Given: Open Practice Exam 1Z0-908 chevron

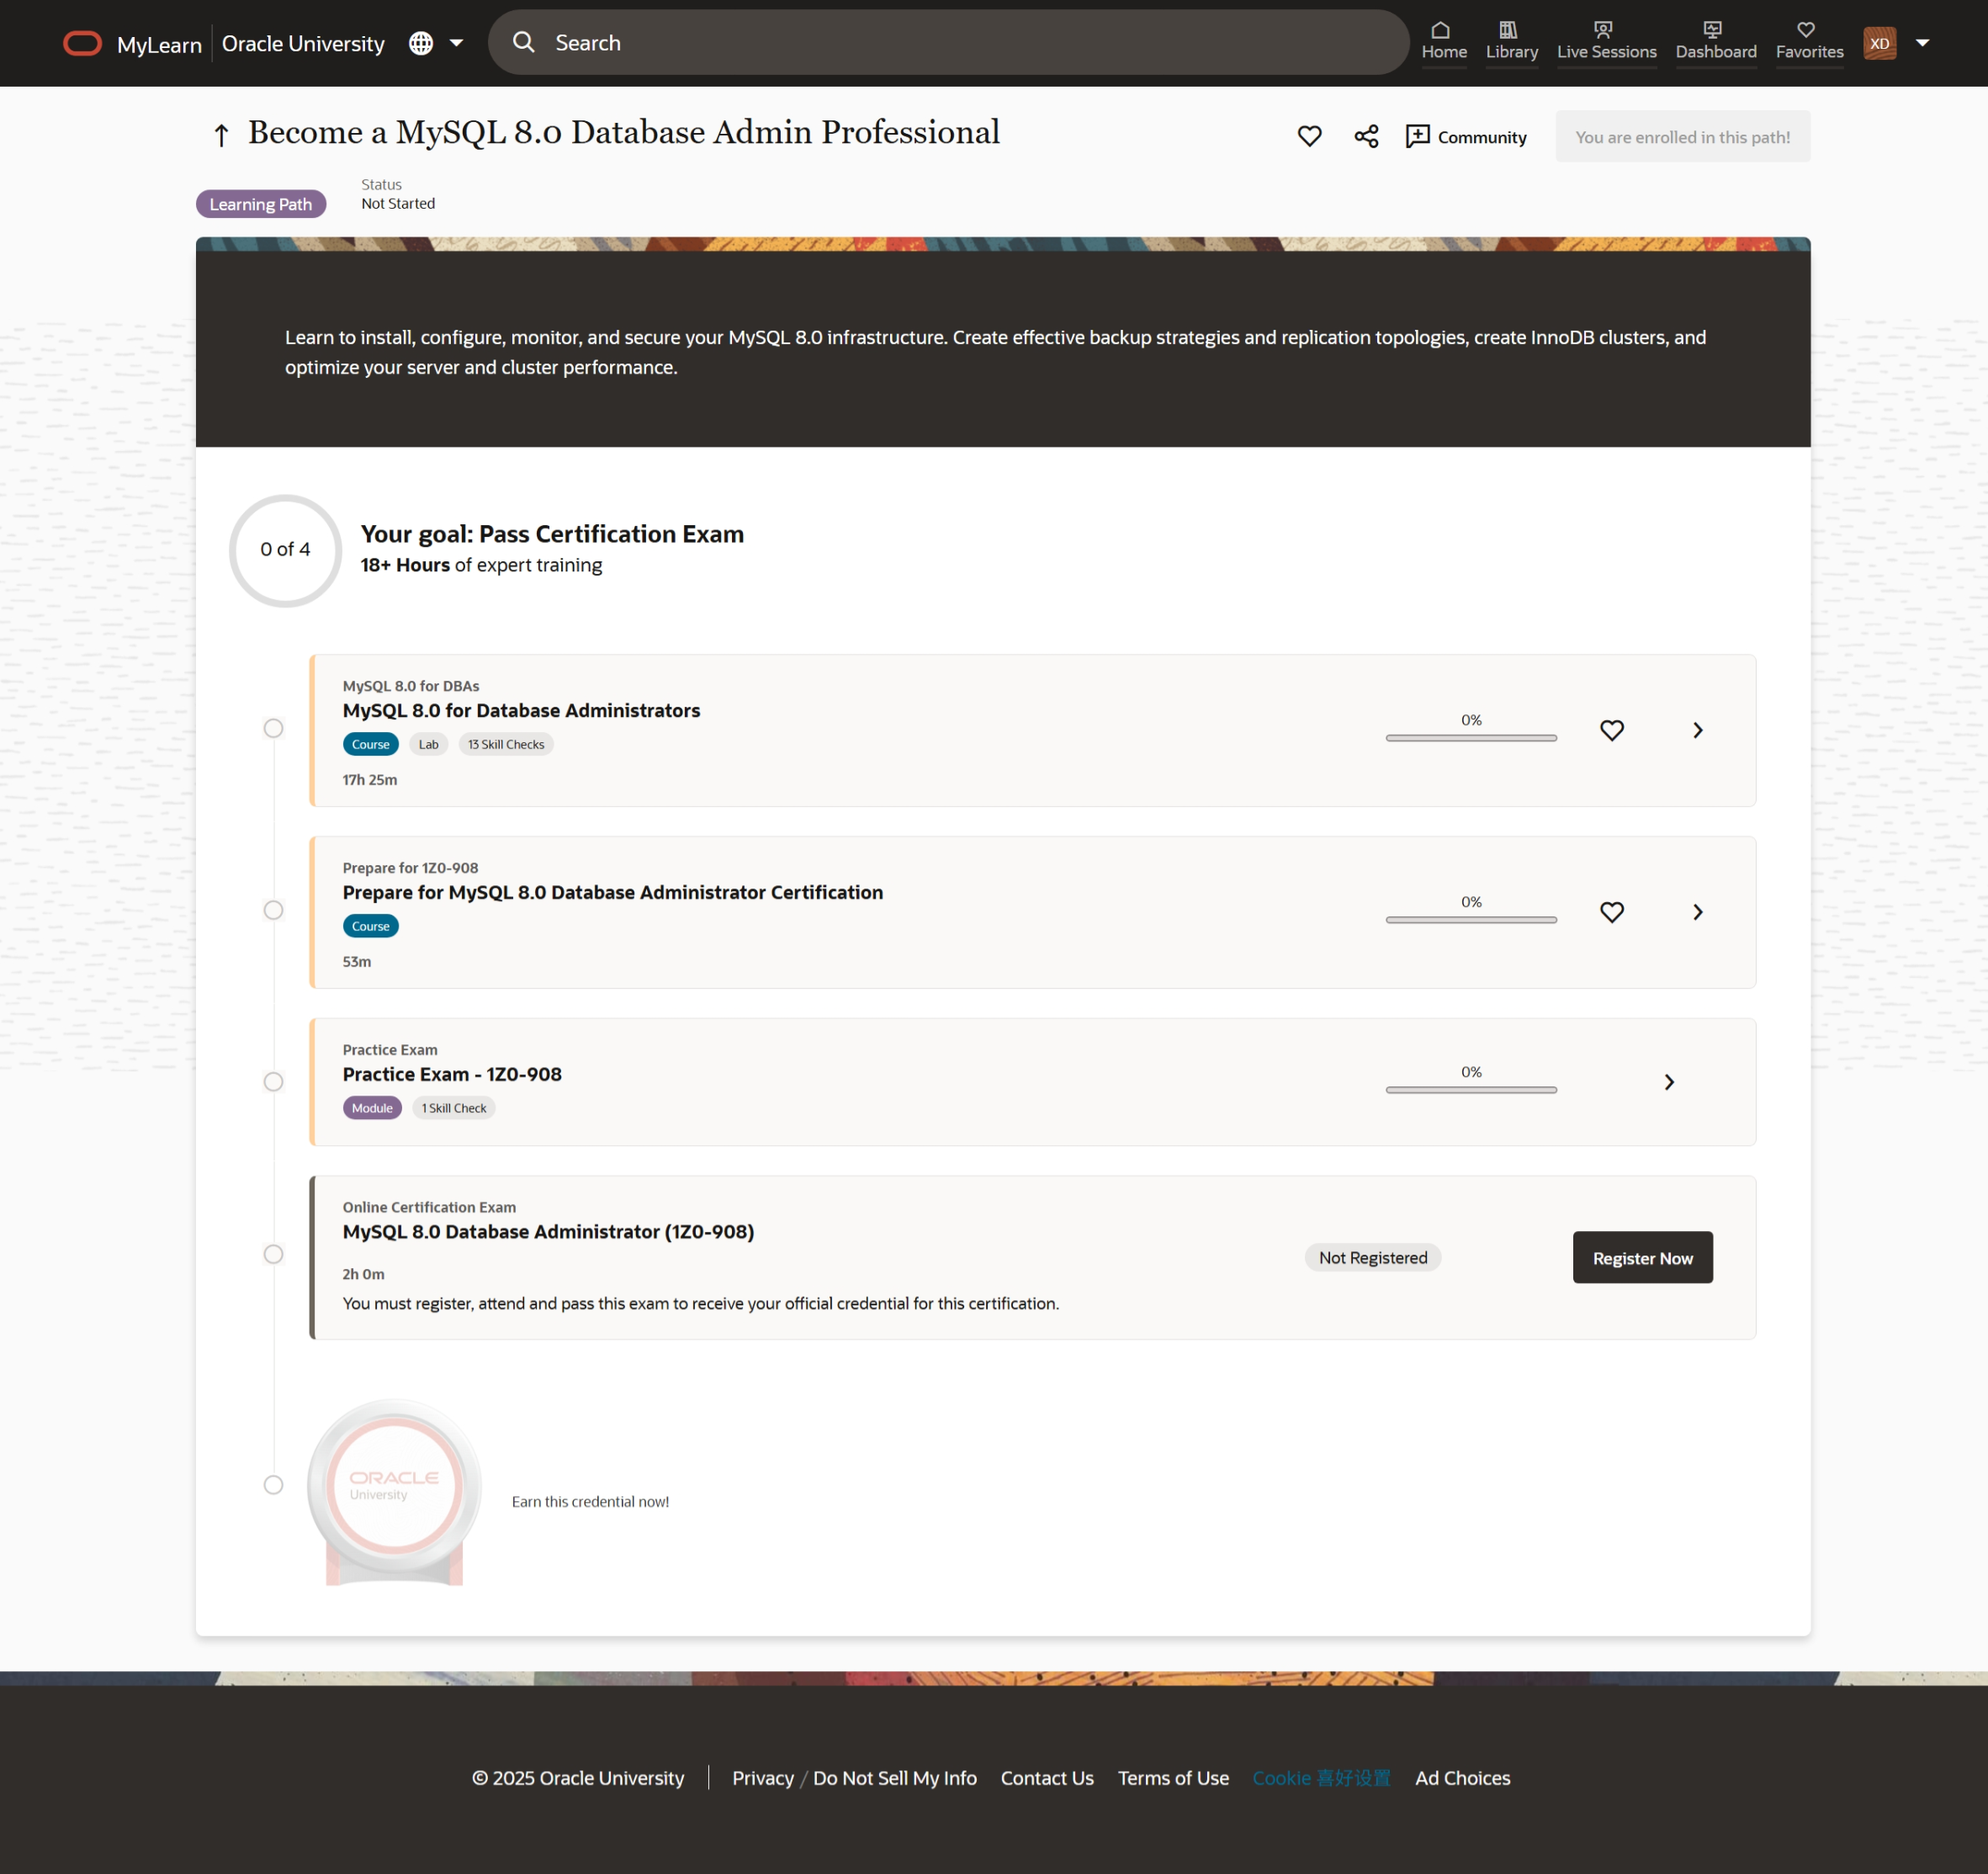Looking at the screenshot, I should [x=1668, y=1082].
